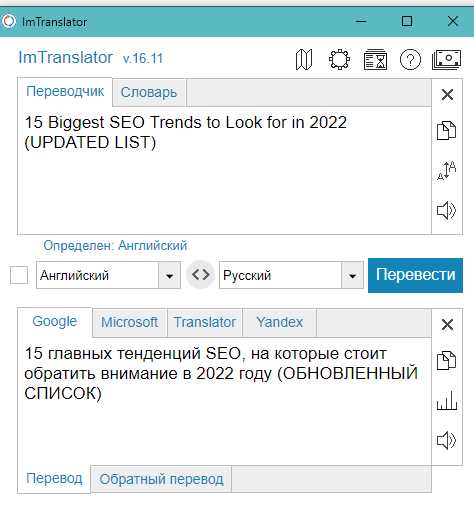Listen to the Russian translation
Viewport: 474px width, 517px height.
tap(447, 440)
